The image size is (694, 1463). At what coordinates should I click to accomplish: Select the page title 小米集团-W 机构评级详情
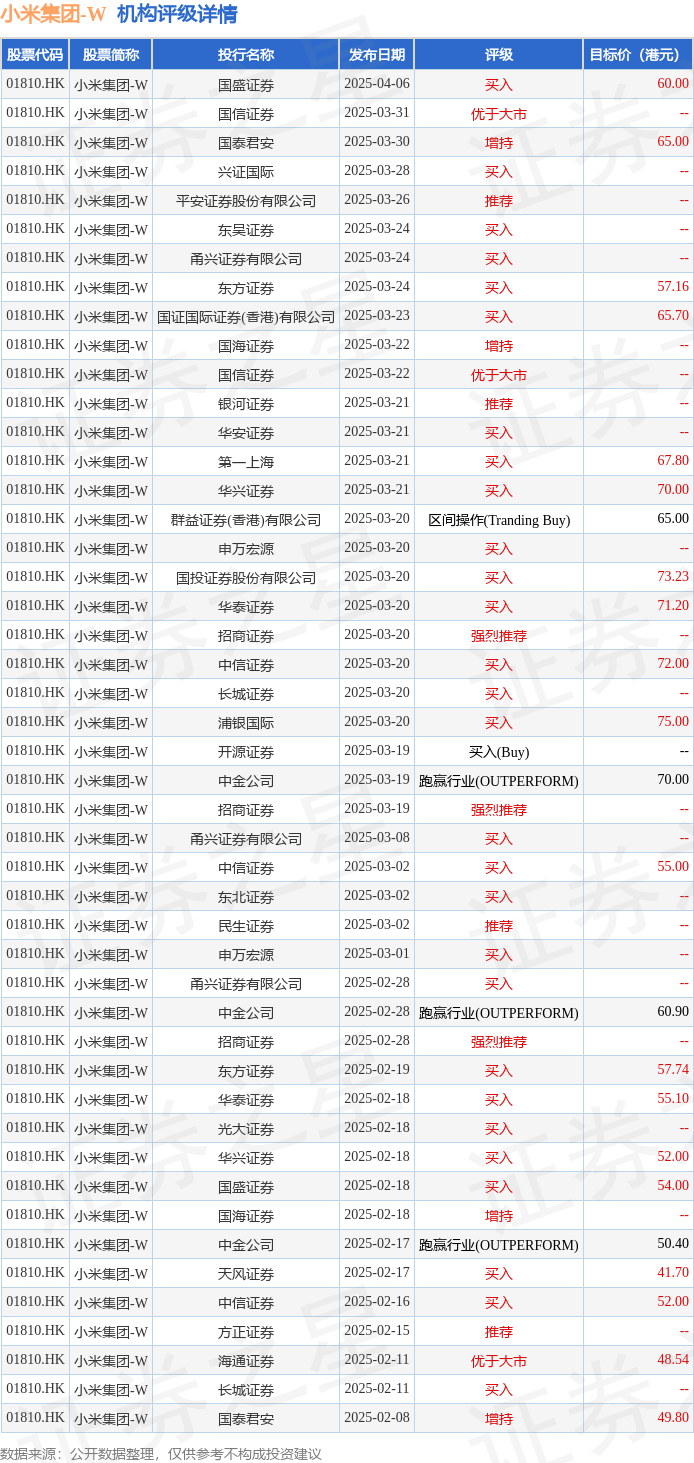click(x=119, y=14)
